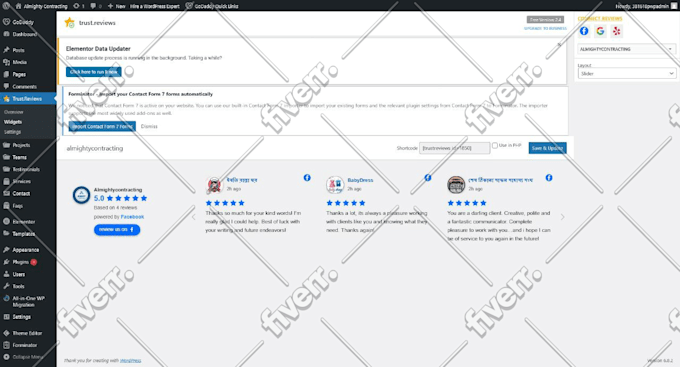The height and width of the screenshot is (367, 680).
Task: Show previous review with left arrow
Action: coord(194,217)
